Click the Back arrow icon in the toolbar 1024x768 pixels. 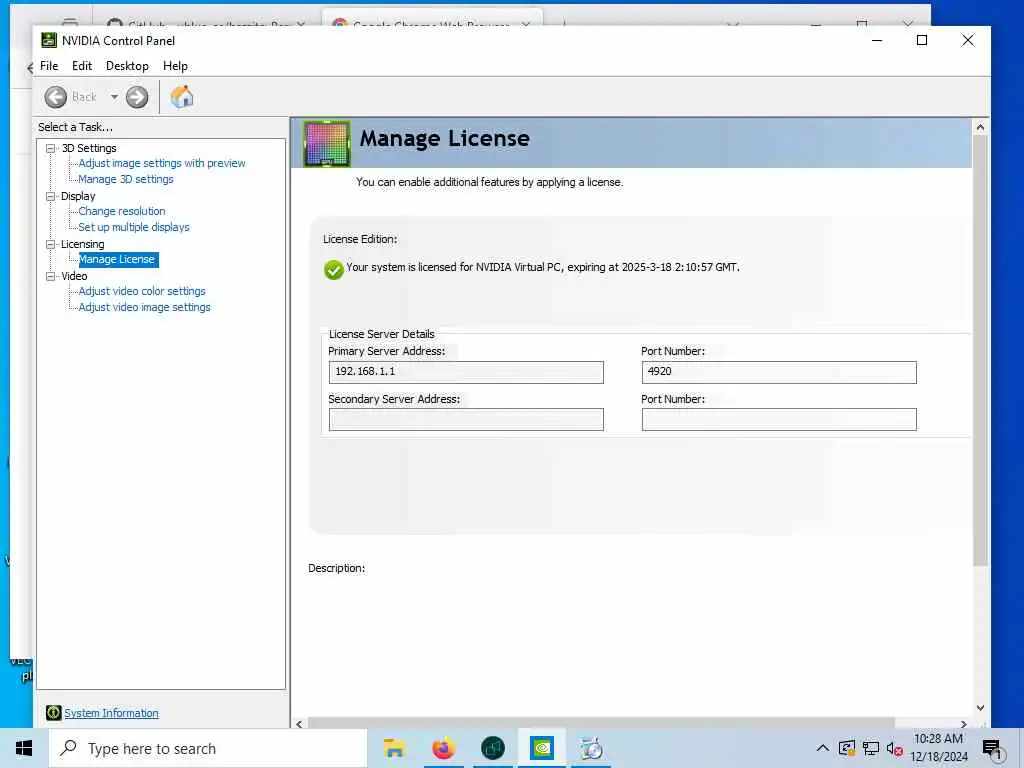56,97
